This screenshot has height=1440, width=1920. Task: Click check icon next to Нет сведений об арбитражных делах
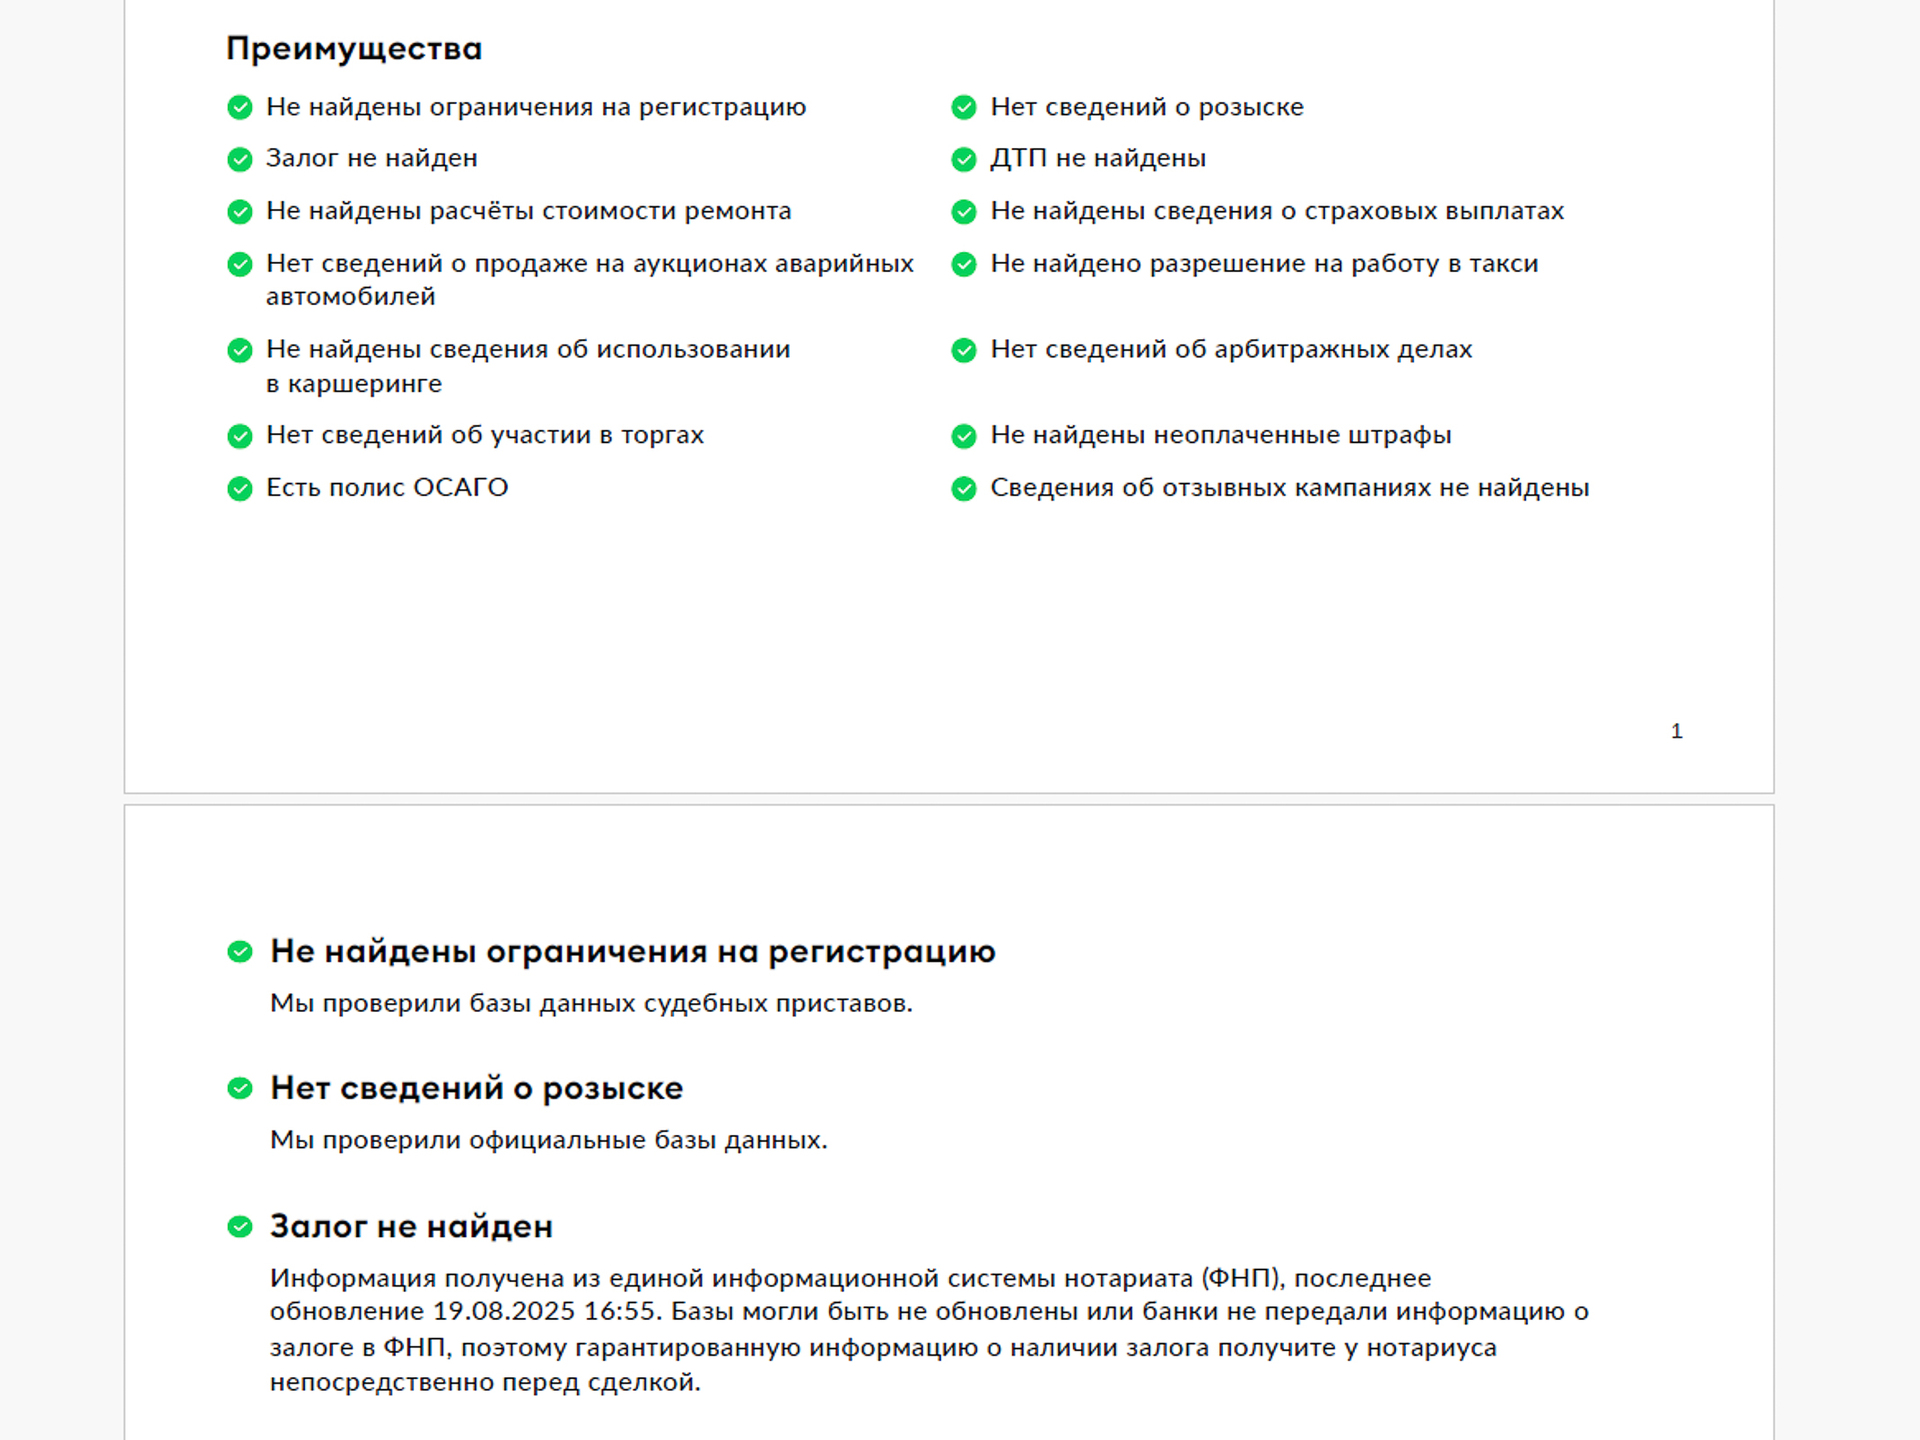point(964,350)
